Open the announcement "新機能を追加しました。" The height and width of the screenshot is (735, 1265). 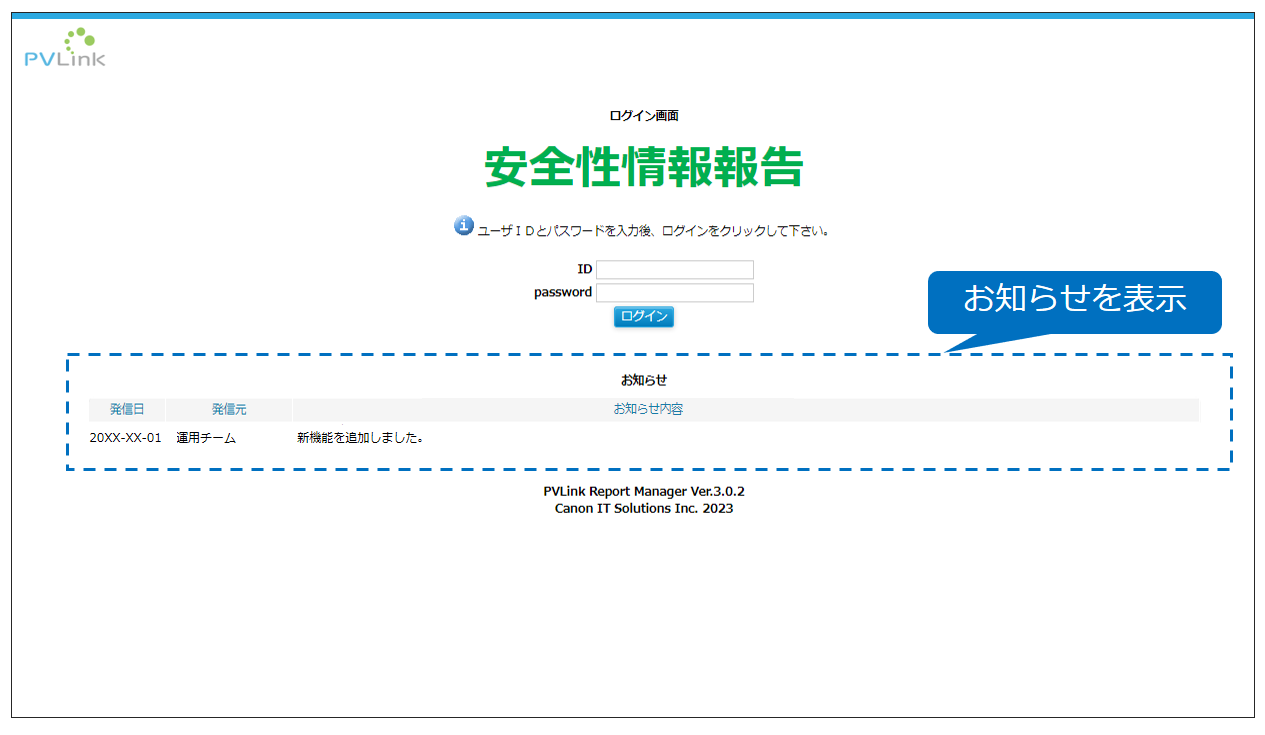(357, 437)
